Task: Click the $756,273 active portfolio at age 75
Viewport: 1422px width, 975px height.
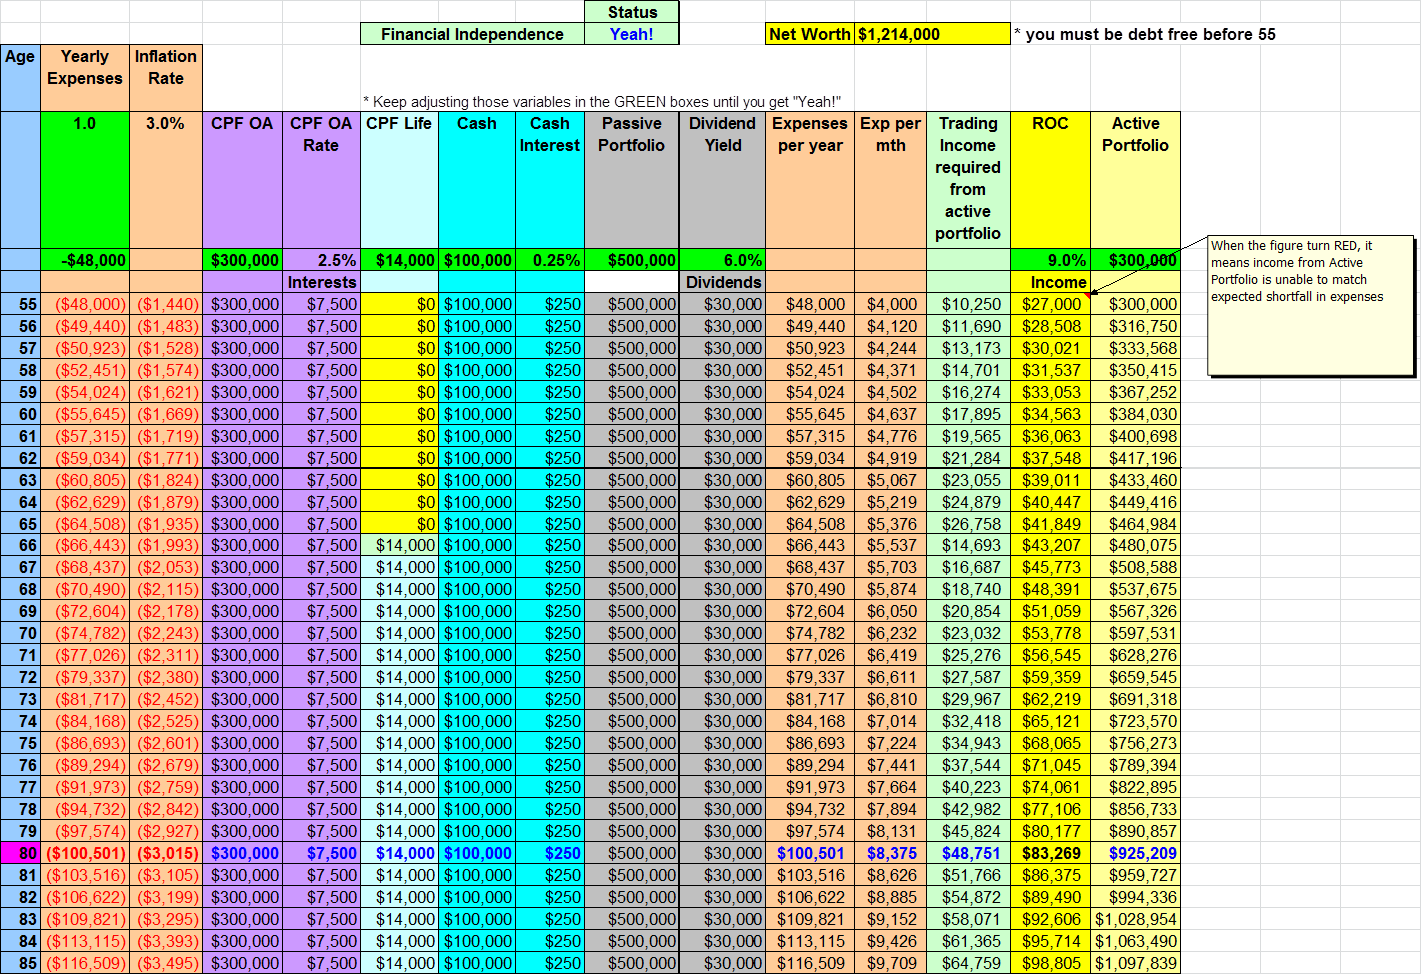Action: click(1136, 743)
